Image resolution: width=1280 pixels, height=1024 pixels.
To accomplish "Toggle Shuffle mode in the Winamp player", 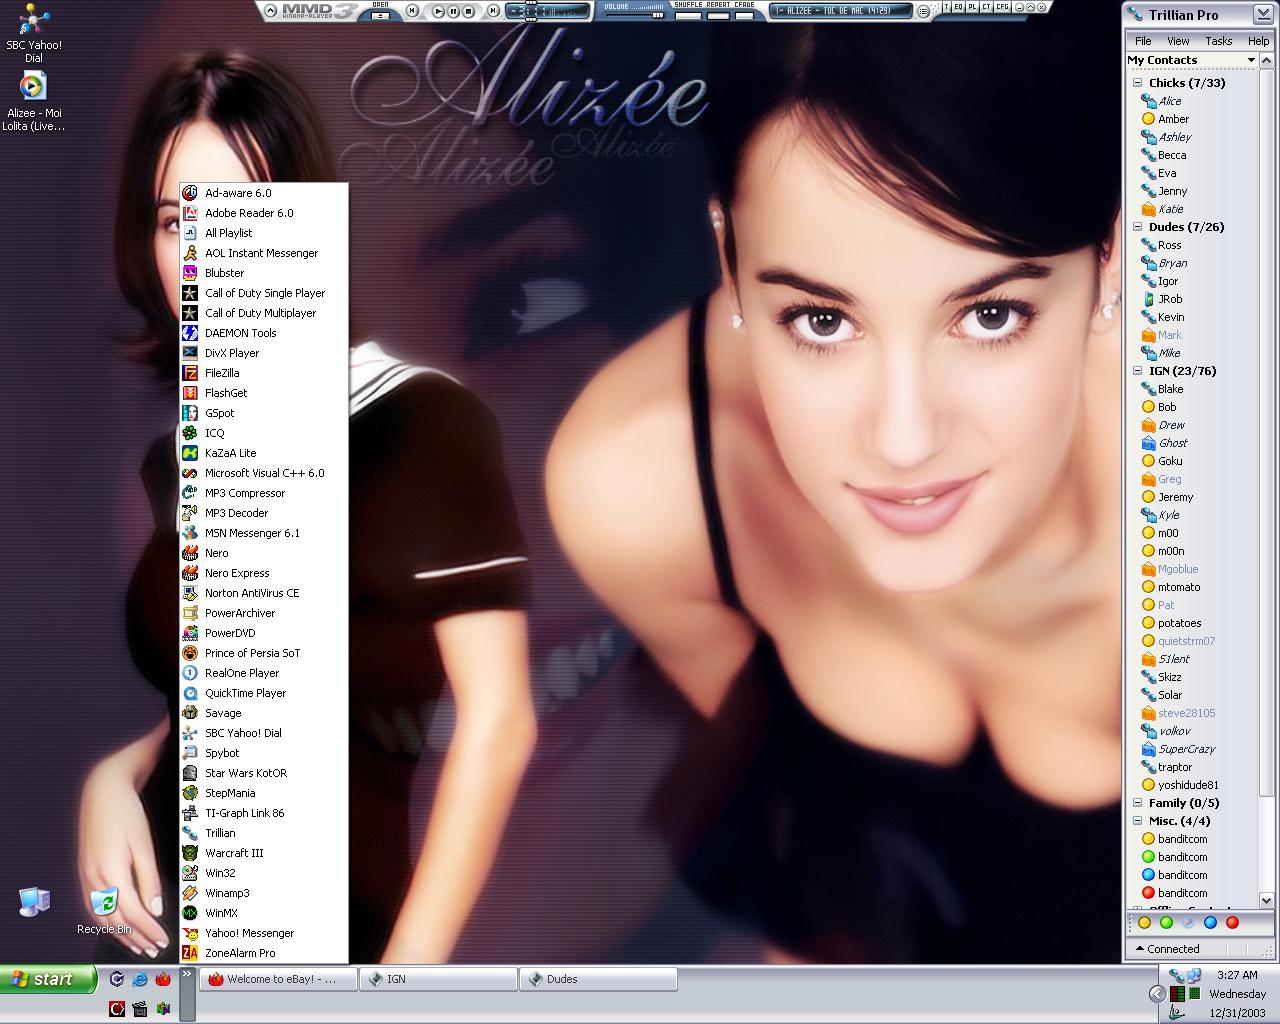I will 688,14.
